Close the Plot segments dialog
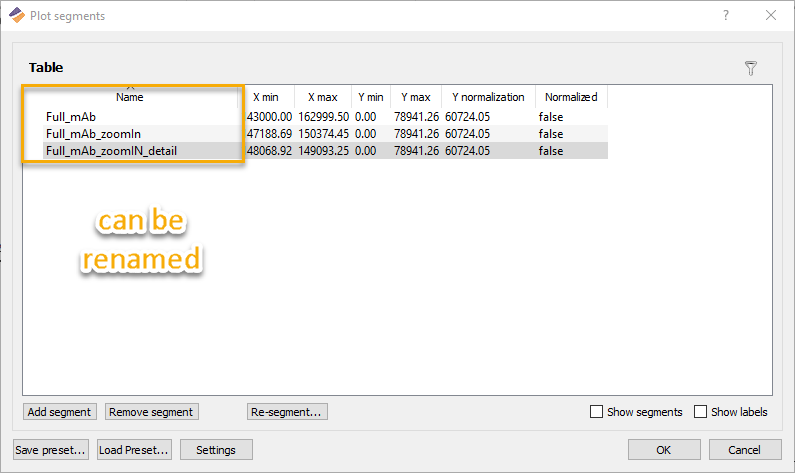Screen dimensions: 795x473 [771, 15]
